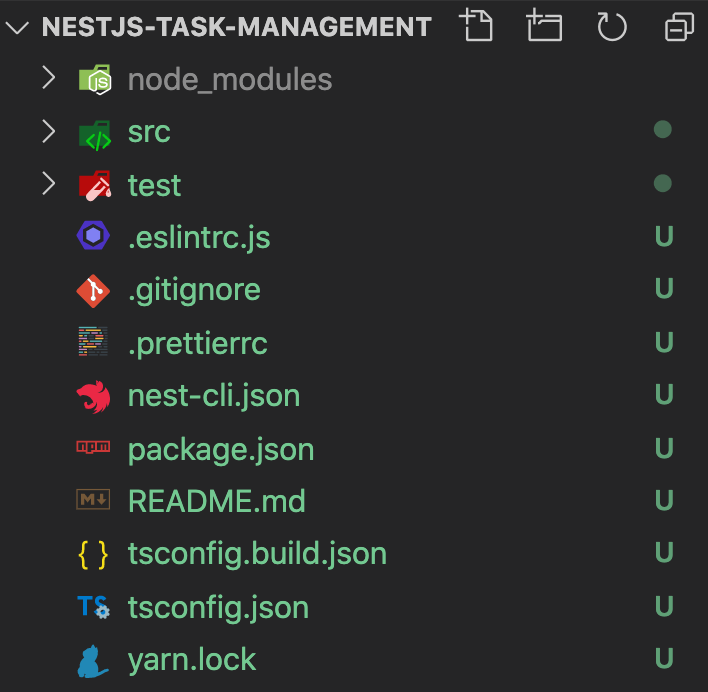Collapse the NESTJS-TASK-MANAGEMENT section
This screenshot has width=708, height=692.
tap(18, 26)
